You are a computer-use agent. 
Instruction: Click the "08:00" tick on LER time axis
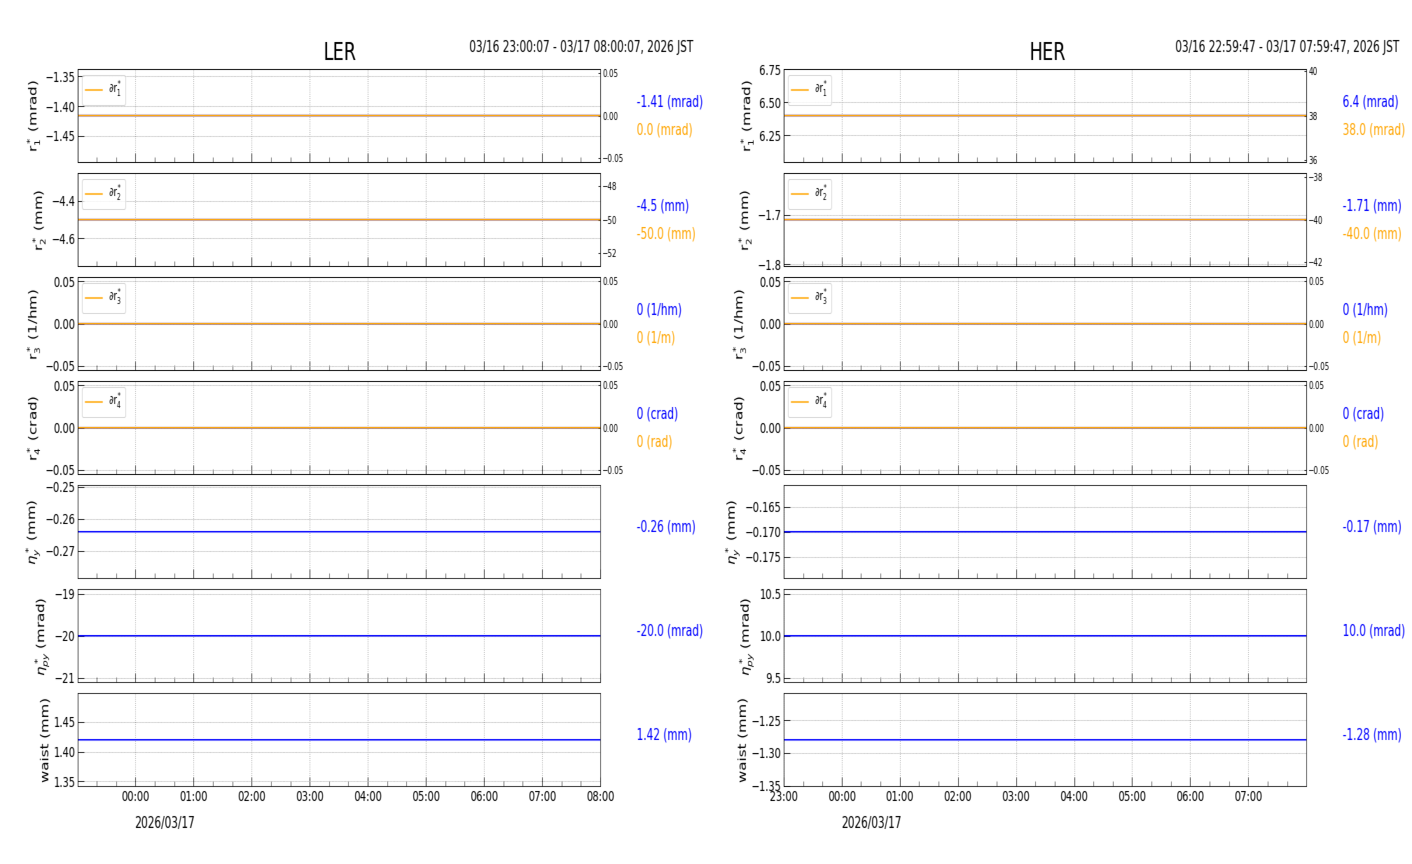(600, 797)
